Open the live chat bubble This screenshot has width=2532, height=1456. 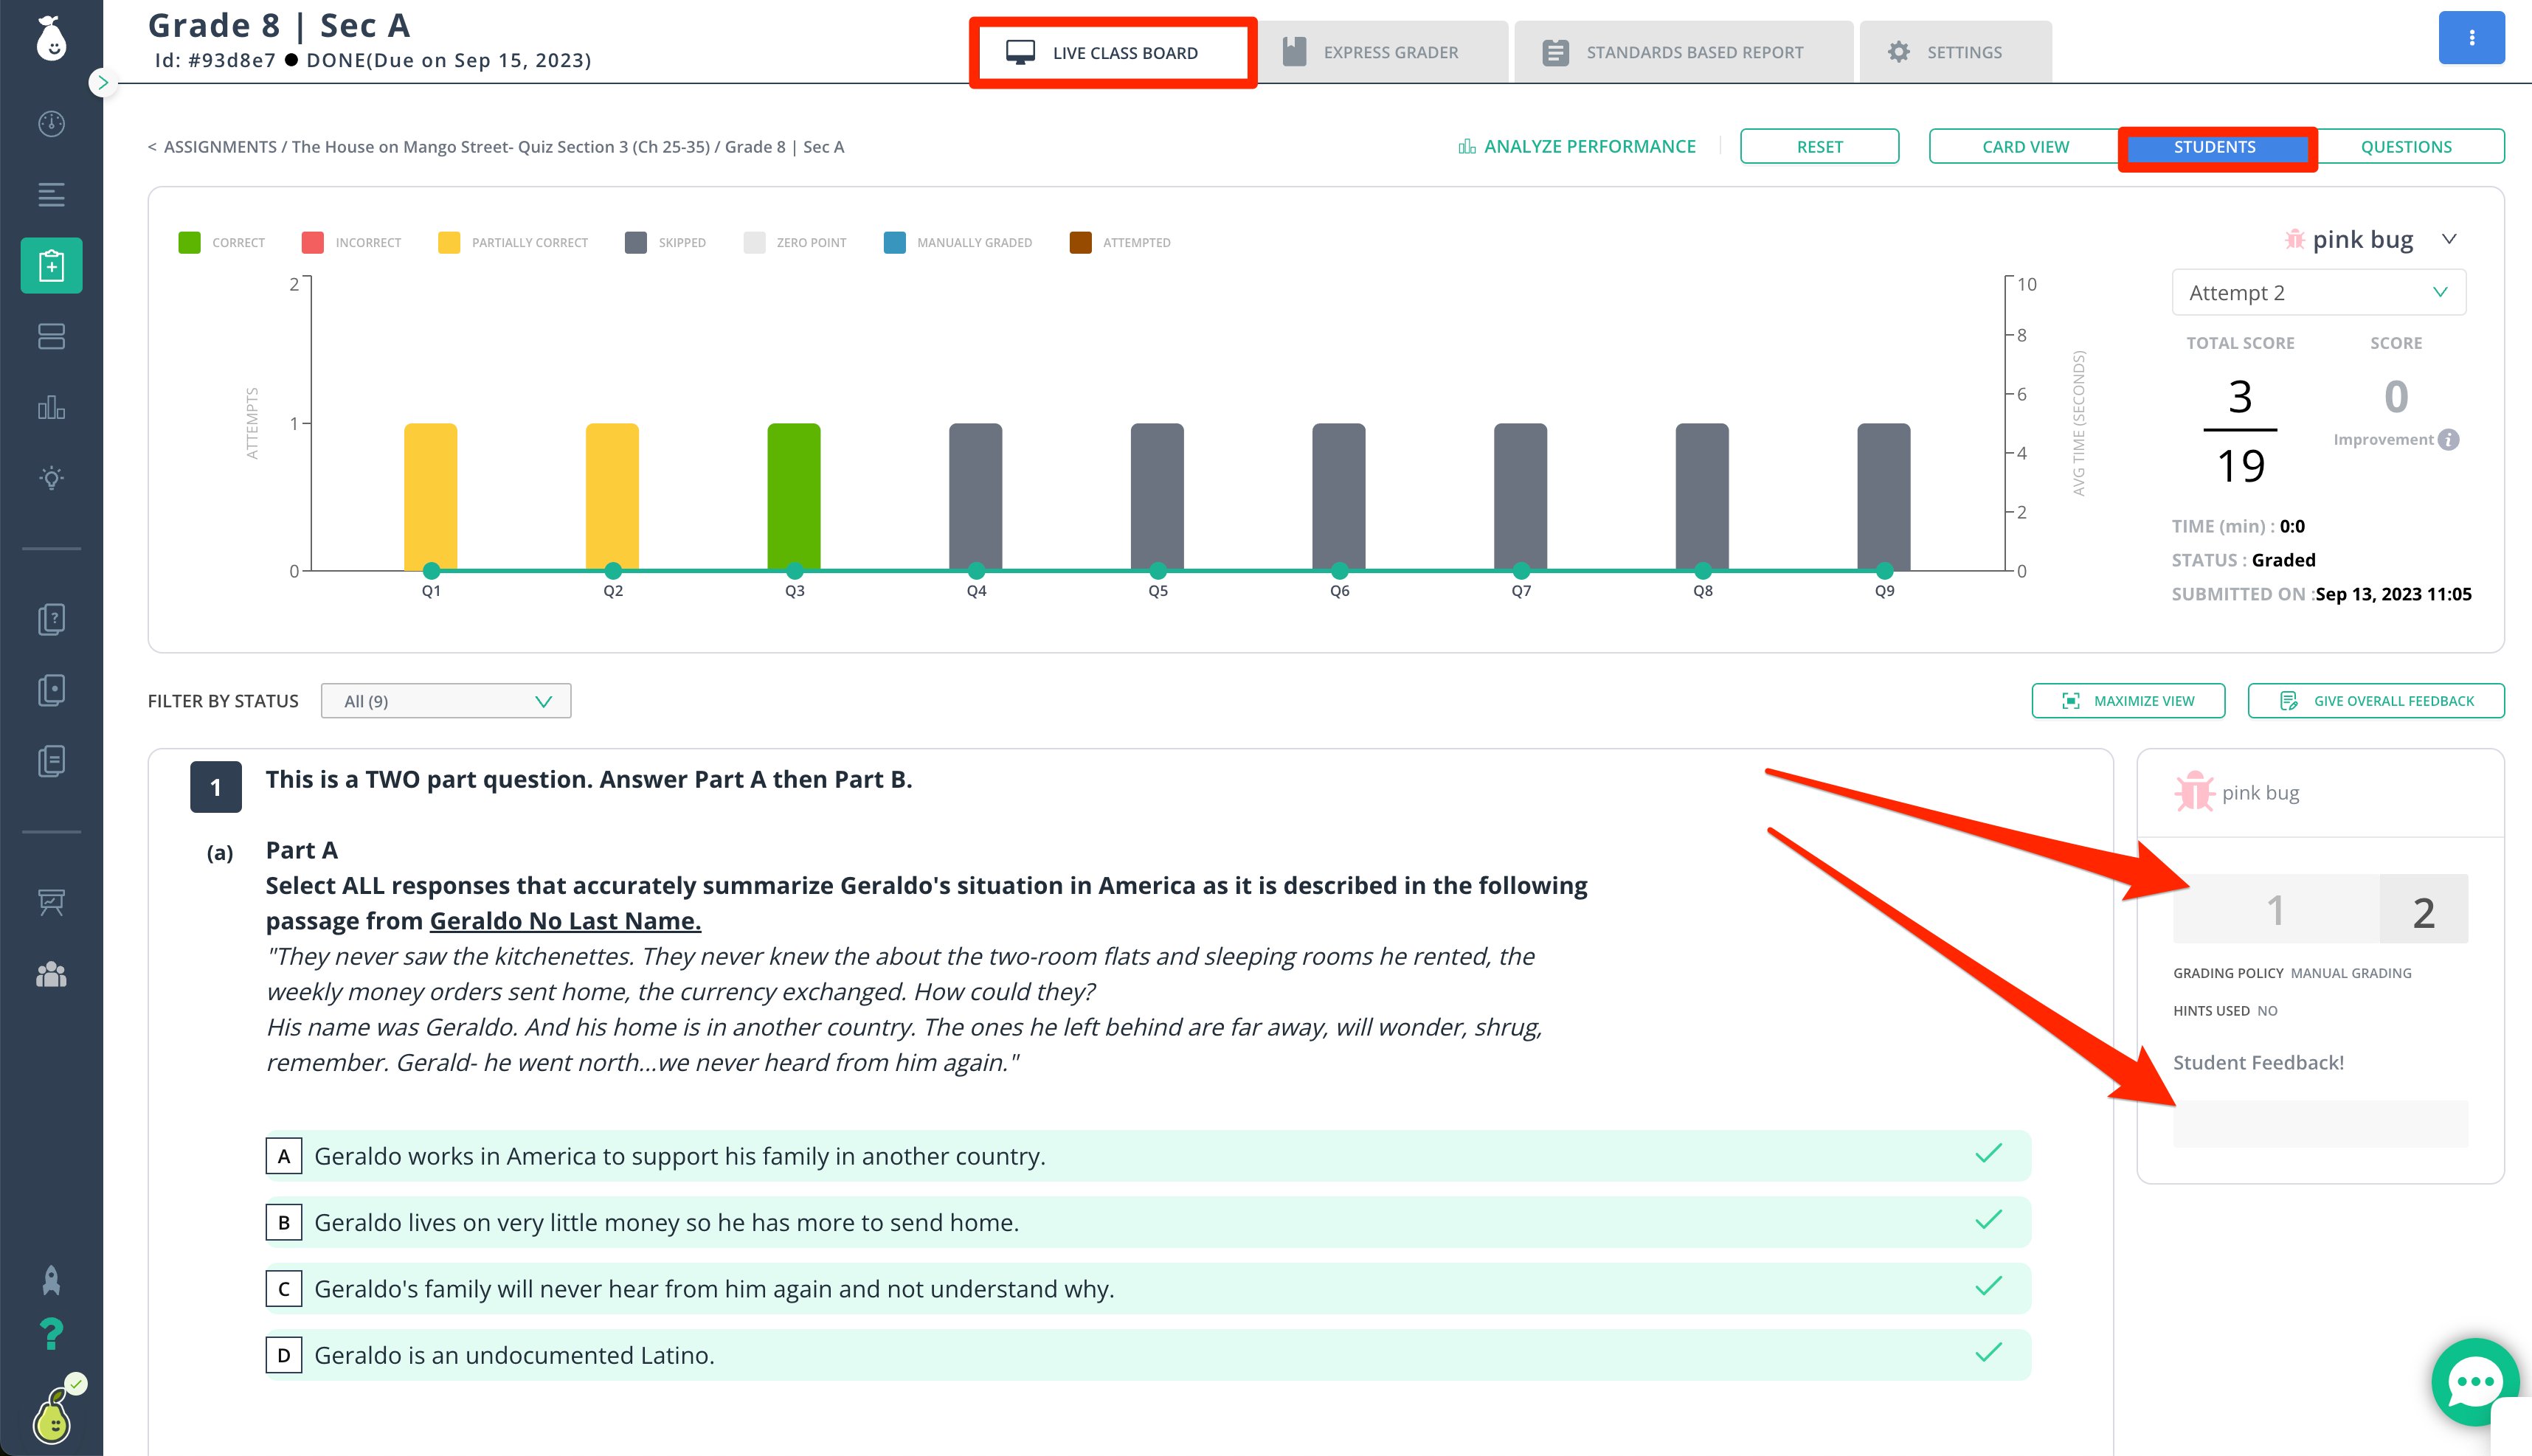pos(2475,1382)
